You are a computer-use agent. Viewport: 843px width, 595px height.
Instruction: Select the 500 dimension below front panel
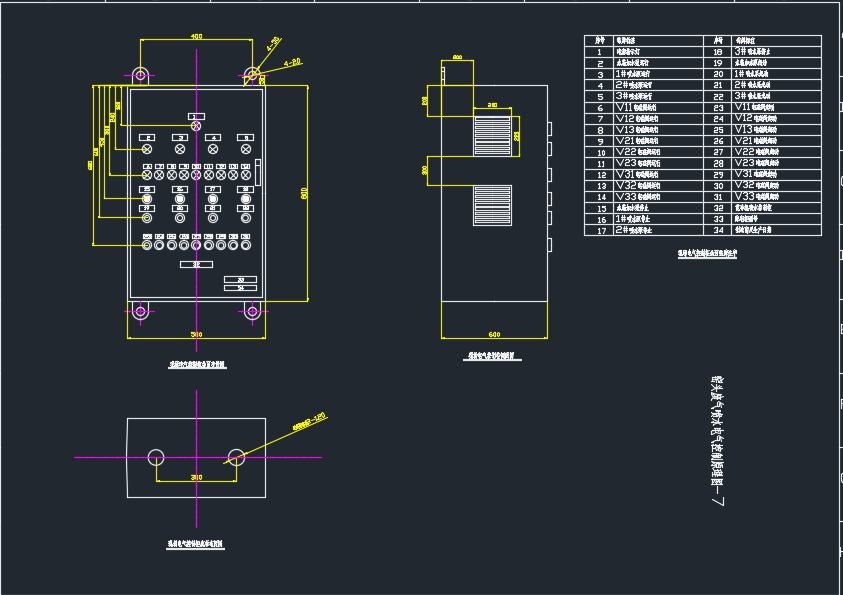[196, 334]
